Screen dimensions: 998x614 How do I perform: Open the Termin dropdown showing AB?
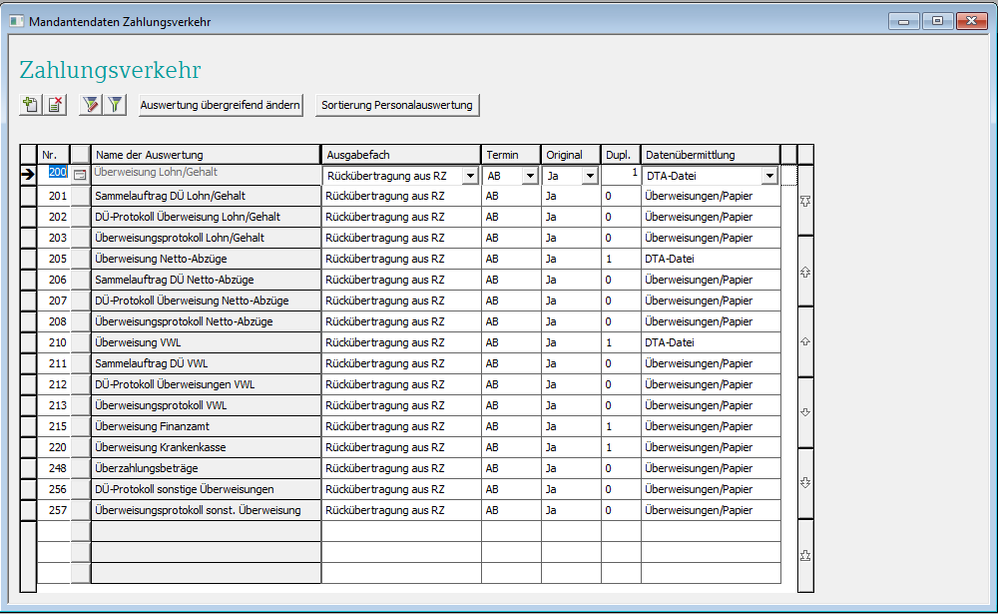(529, 176)
